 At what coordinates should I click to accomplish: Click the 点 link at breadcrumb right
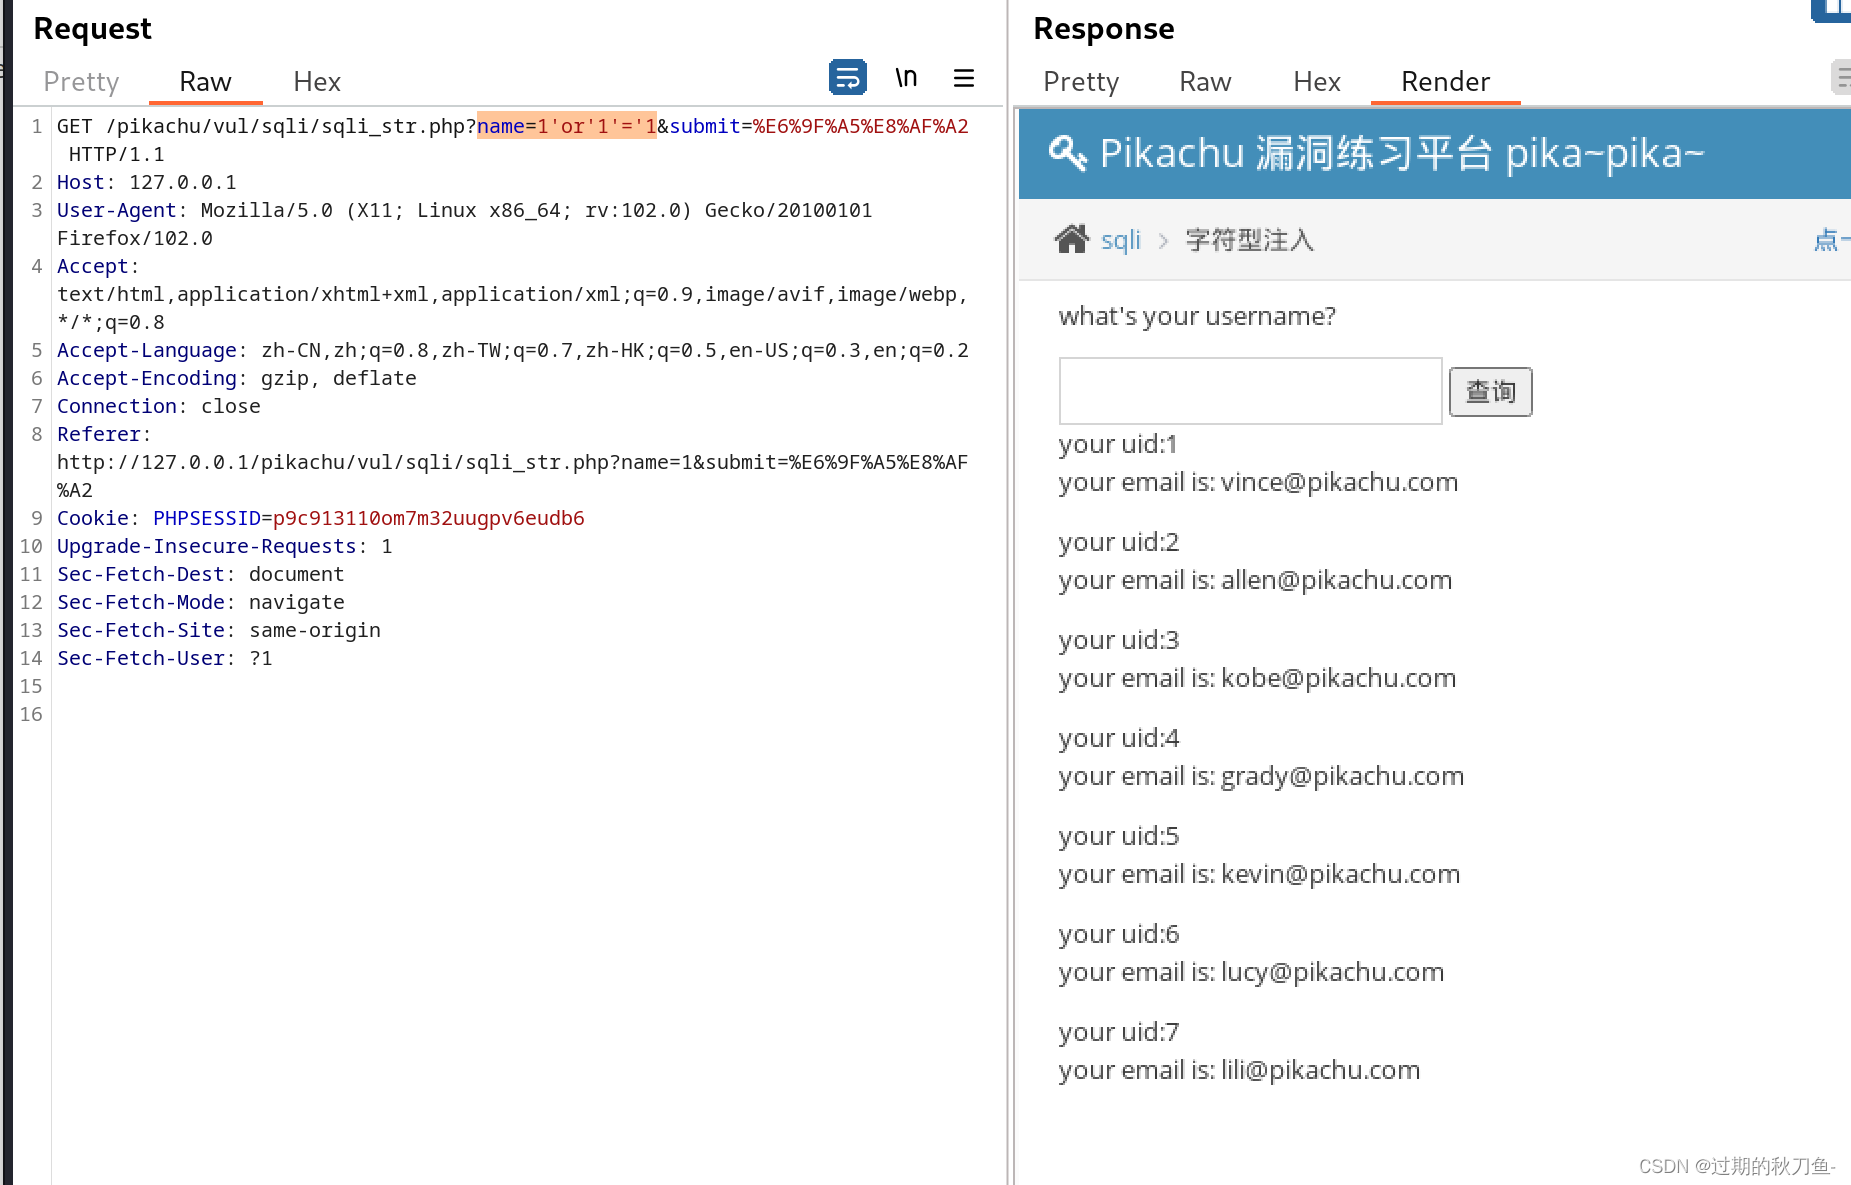click(x=1830, y=240)
